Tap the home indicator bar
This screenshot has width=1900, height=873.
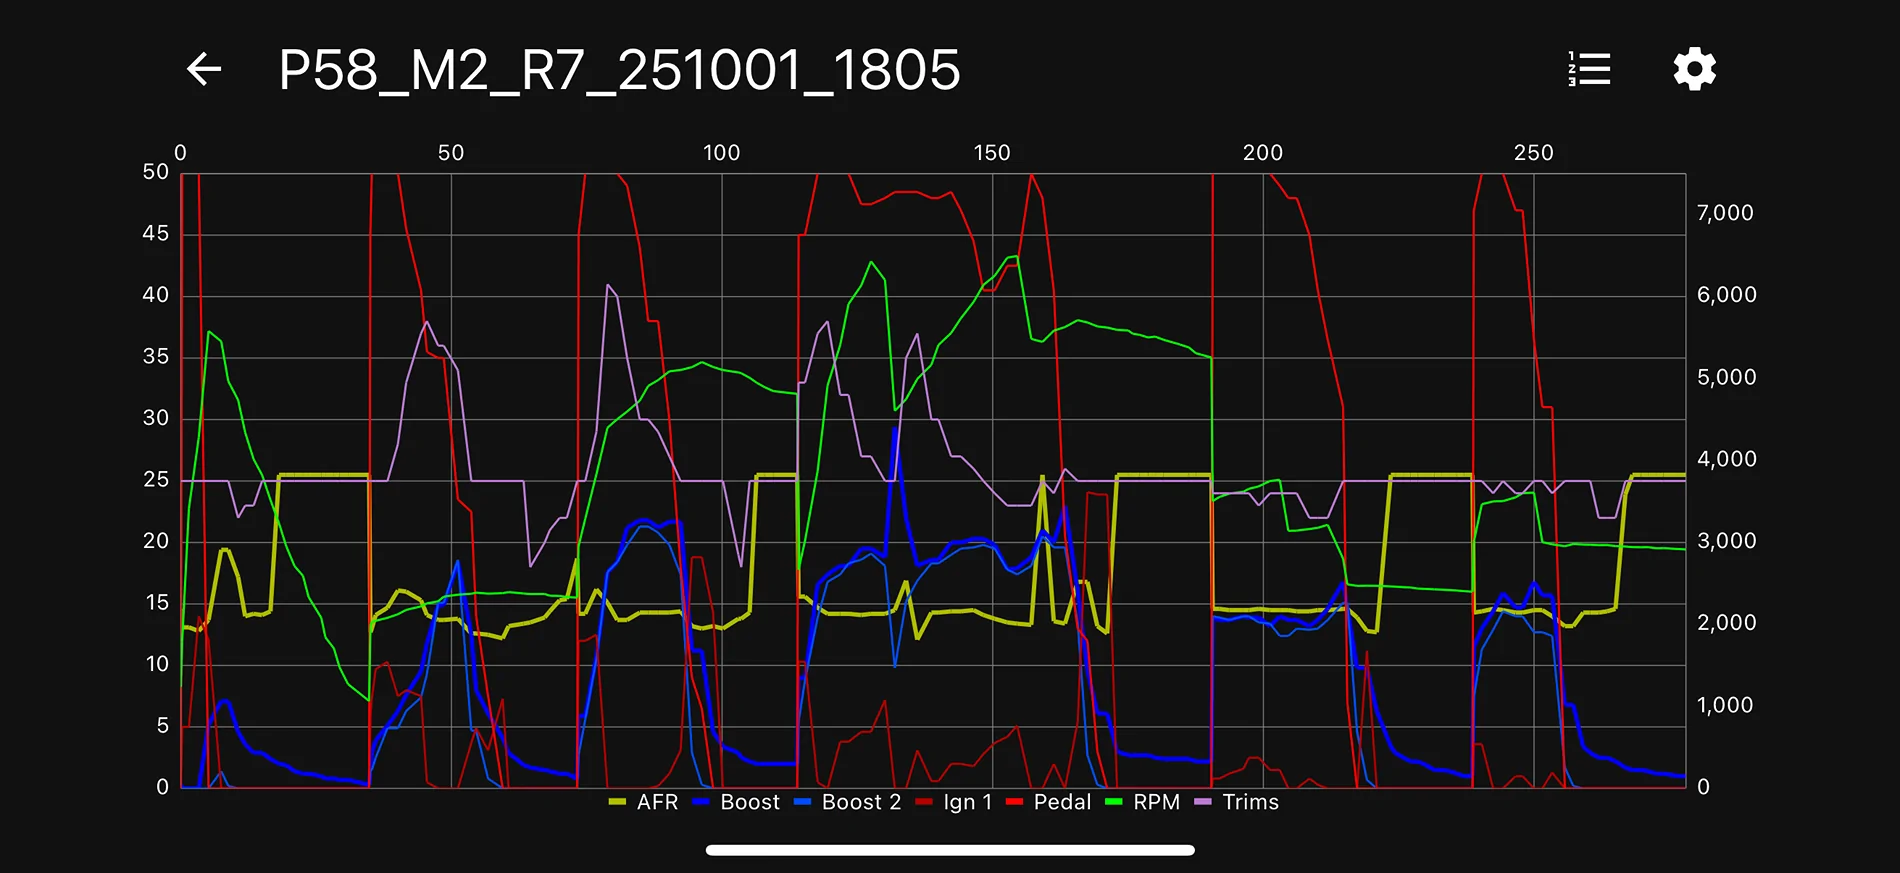point(950,850)
